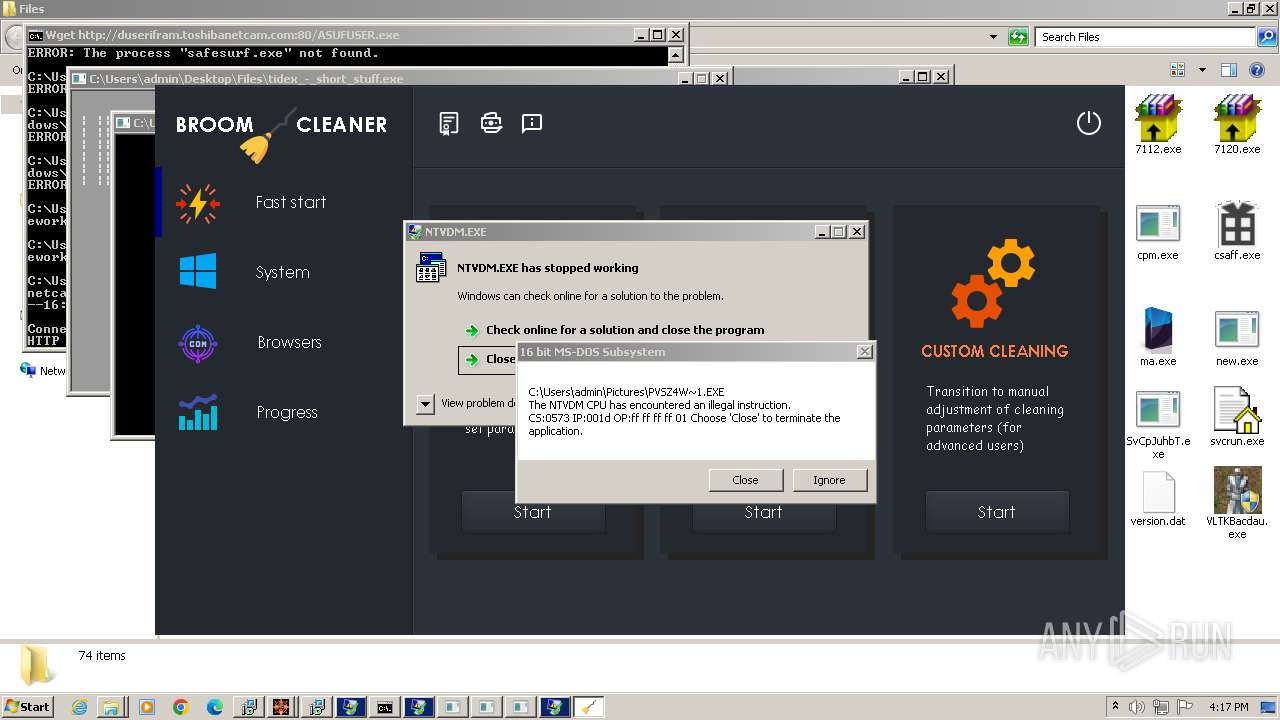This screenshot has height=720, width=1280.
Task: Launch Internet Explorer from taskbar
Action: click(x=80, y=707)
